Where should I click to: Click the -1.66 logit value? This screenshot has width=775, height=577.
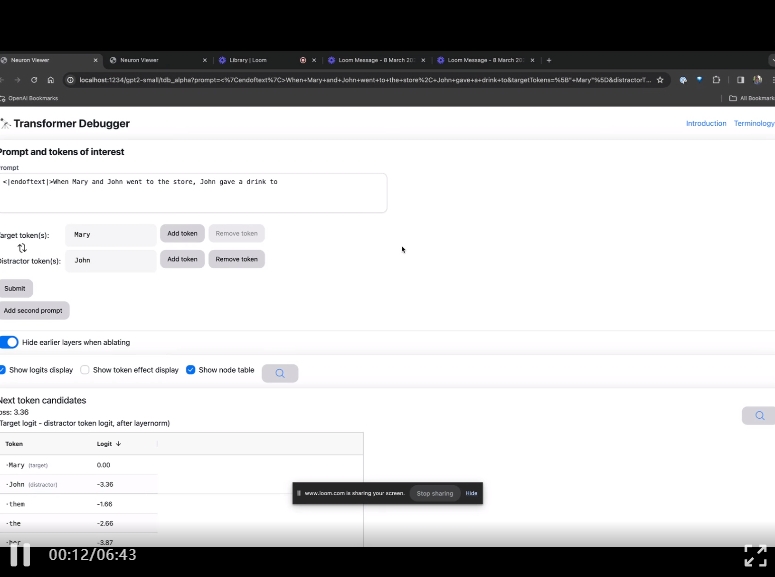(x=104, y=504)
